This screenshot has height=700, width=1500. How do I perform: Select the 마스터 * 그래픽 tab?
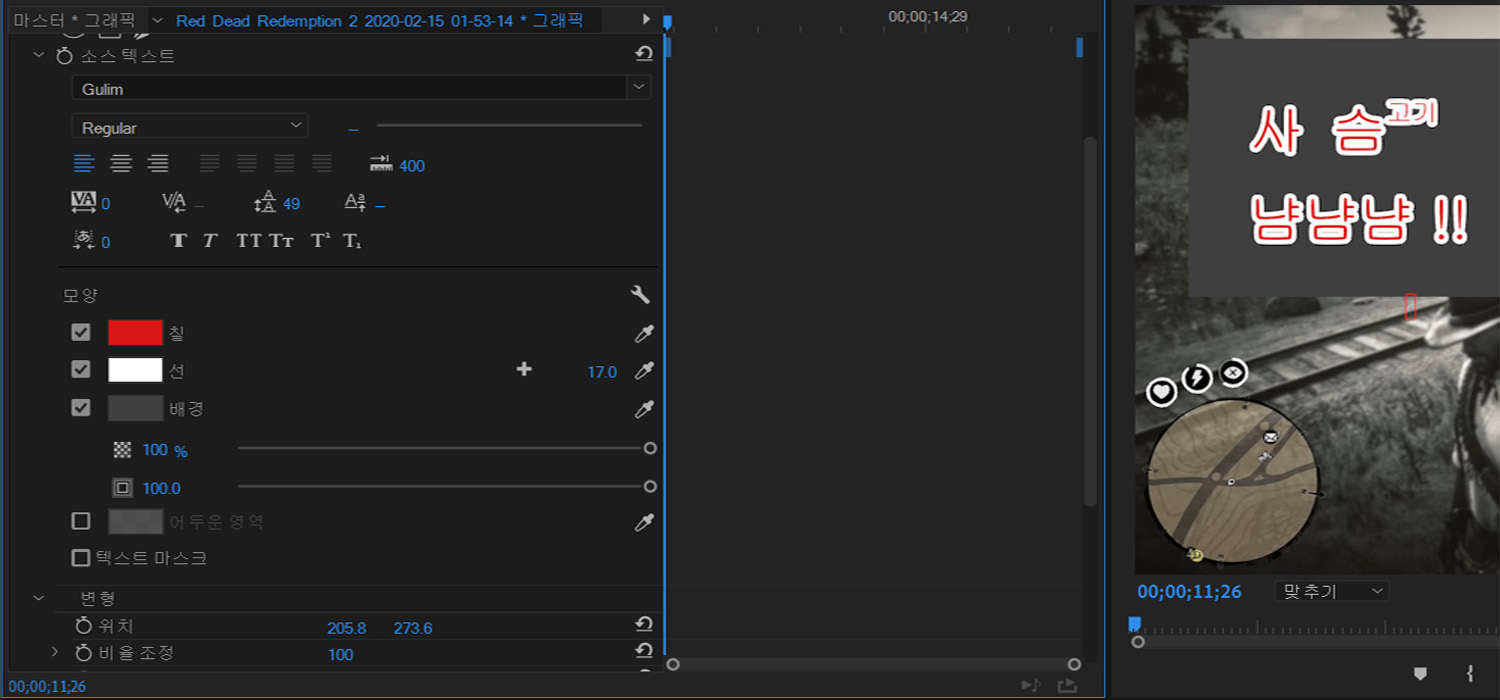click(74, 19)
